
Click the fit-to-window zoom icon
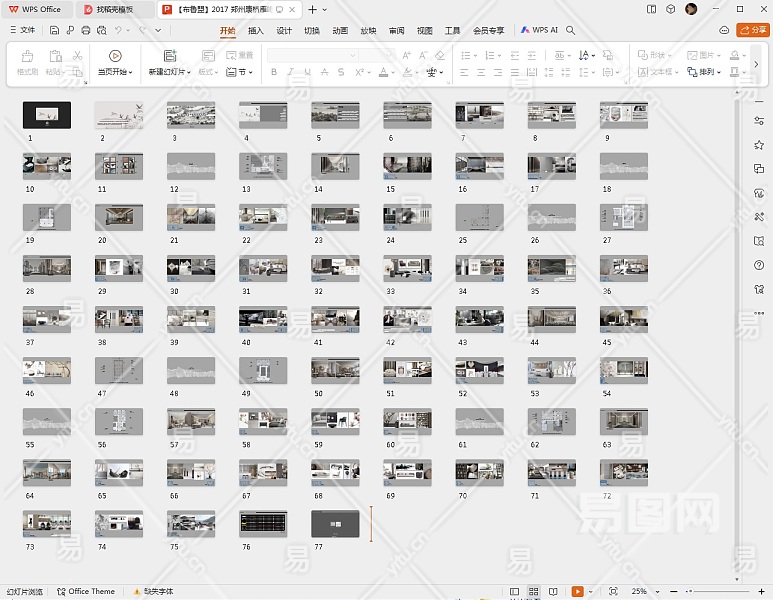(613, 592)
